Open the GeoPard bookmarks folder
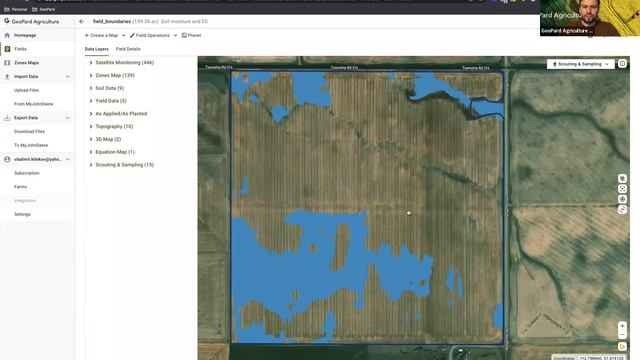This screenshot has height=360, width=640. tap(44, 9)
